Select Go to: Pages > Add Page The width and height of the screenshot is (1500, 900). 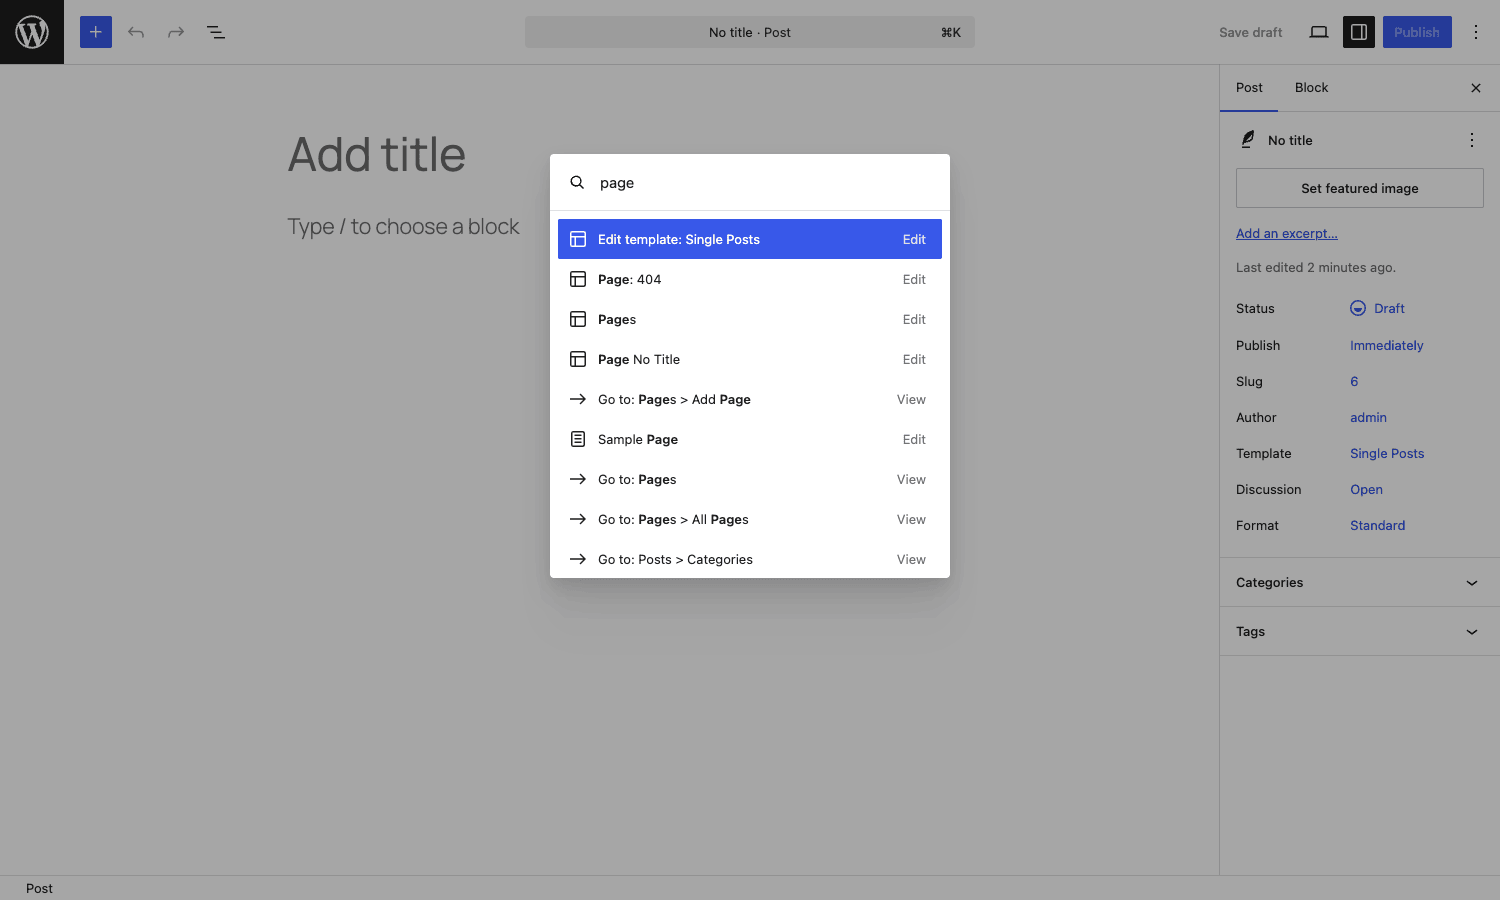tap(750, 399)
